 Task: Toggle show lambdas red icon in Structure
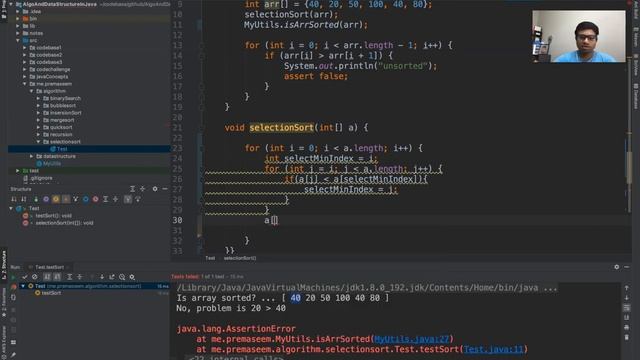pos(96,199)
